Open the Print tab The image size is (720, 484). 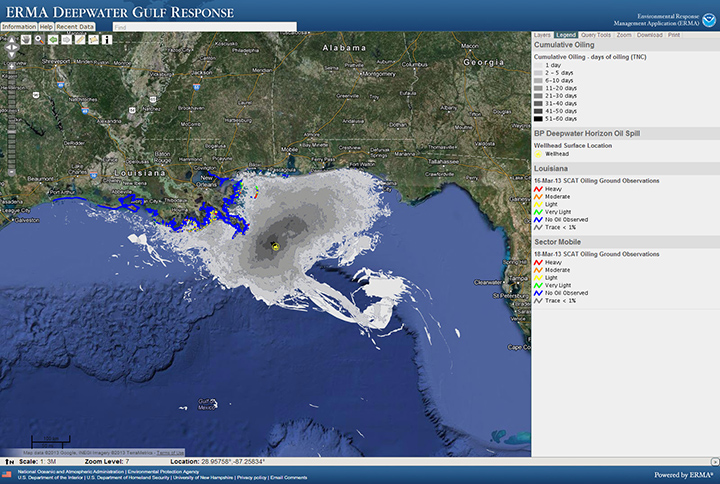tap(674, 35)
